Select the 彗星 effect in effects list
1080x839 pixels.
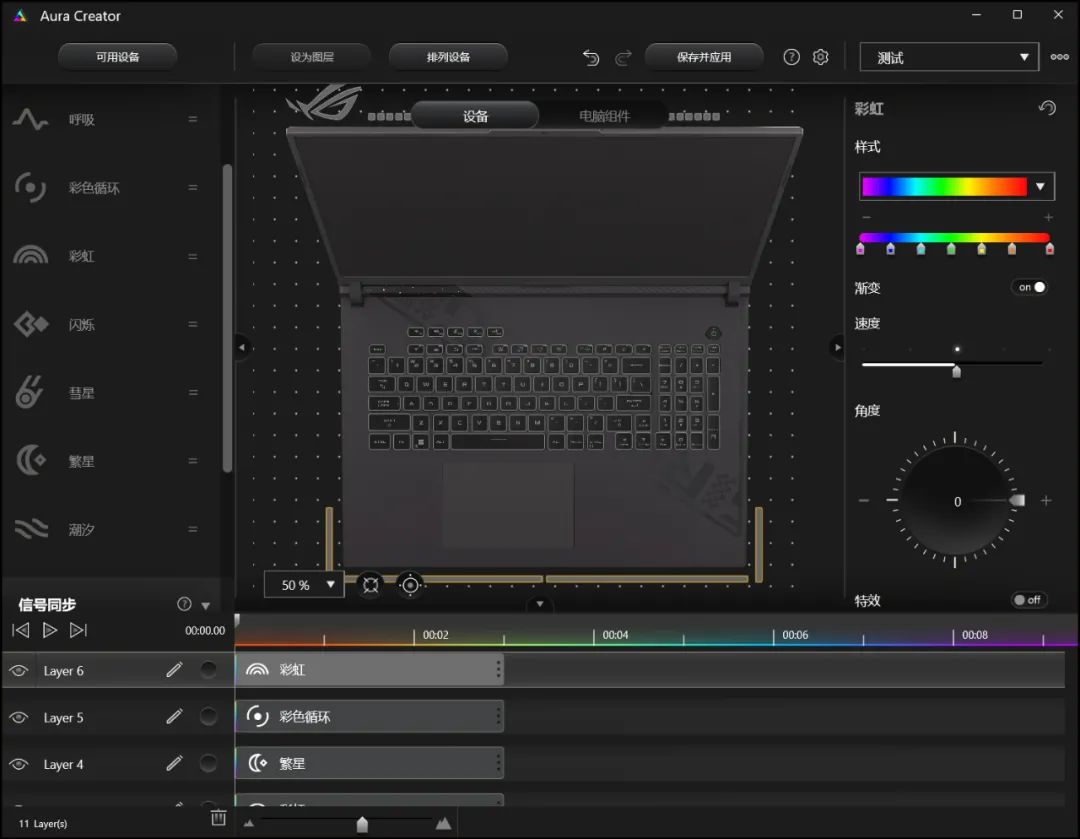82,393
